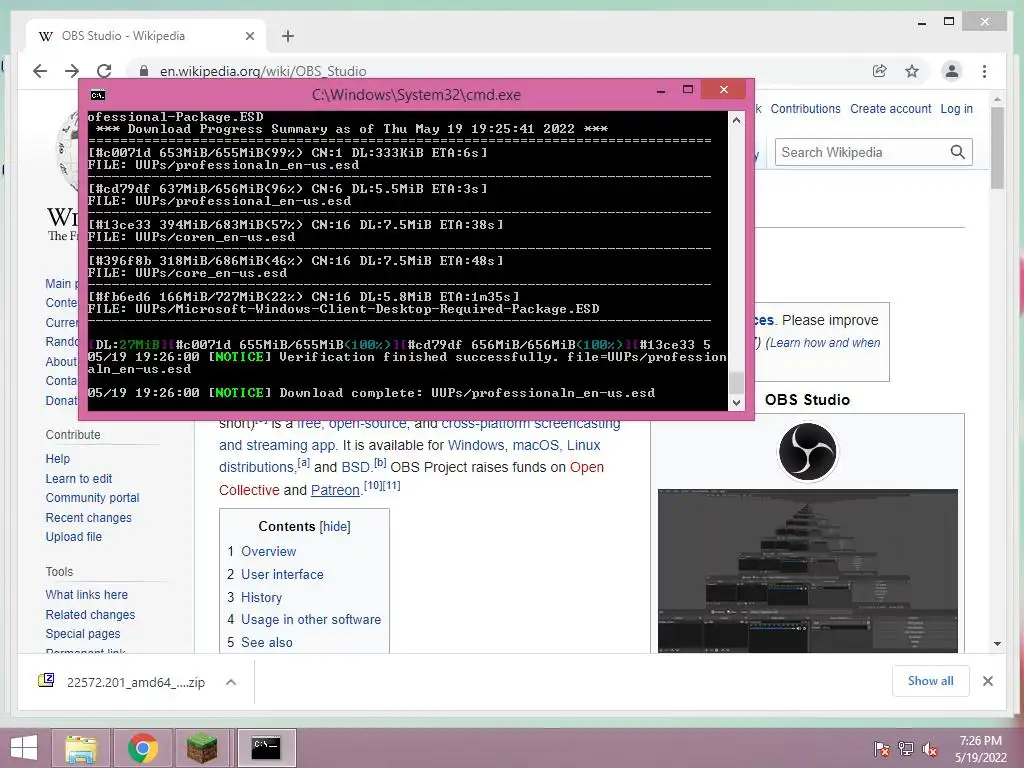Jump to See also section

(x=266, y=643)
